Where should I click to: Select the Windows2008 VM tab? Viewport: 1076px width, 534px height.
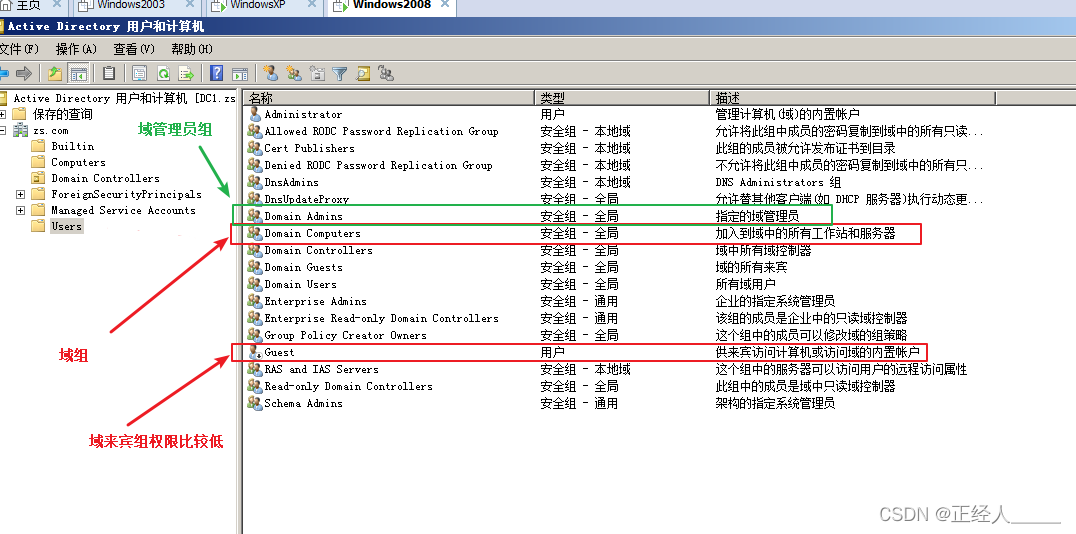[x=392, y=5]
